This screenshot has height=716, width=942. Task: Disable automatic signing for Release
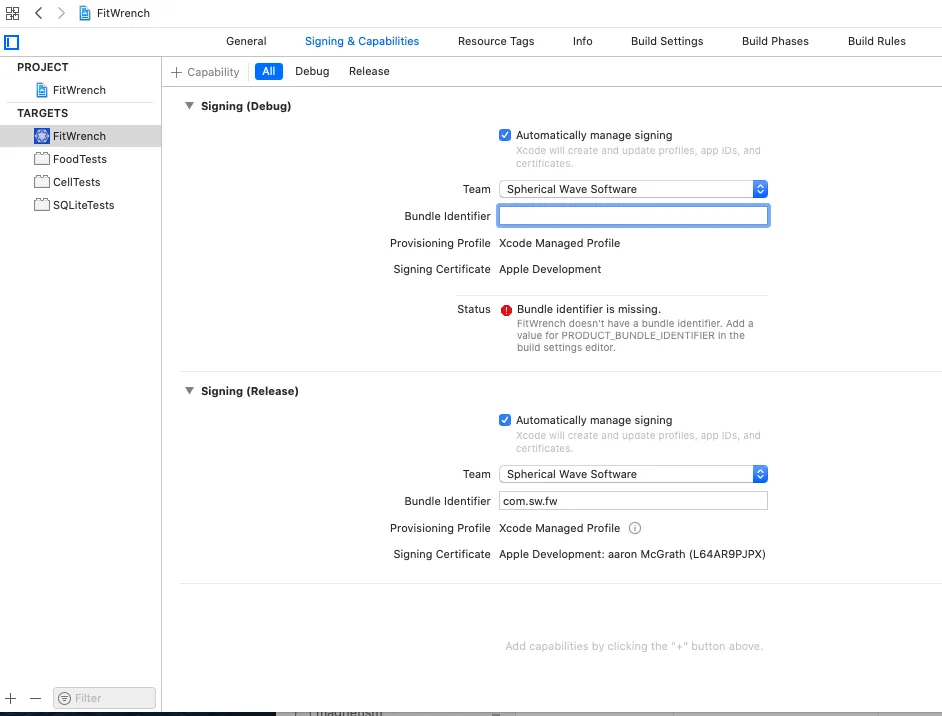pos(505,420)
